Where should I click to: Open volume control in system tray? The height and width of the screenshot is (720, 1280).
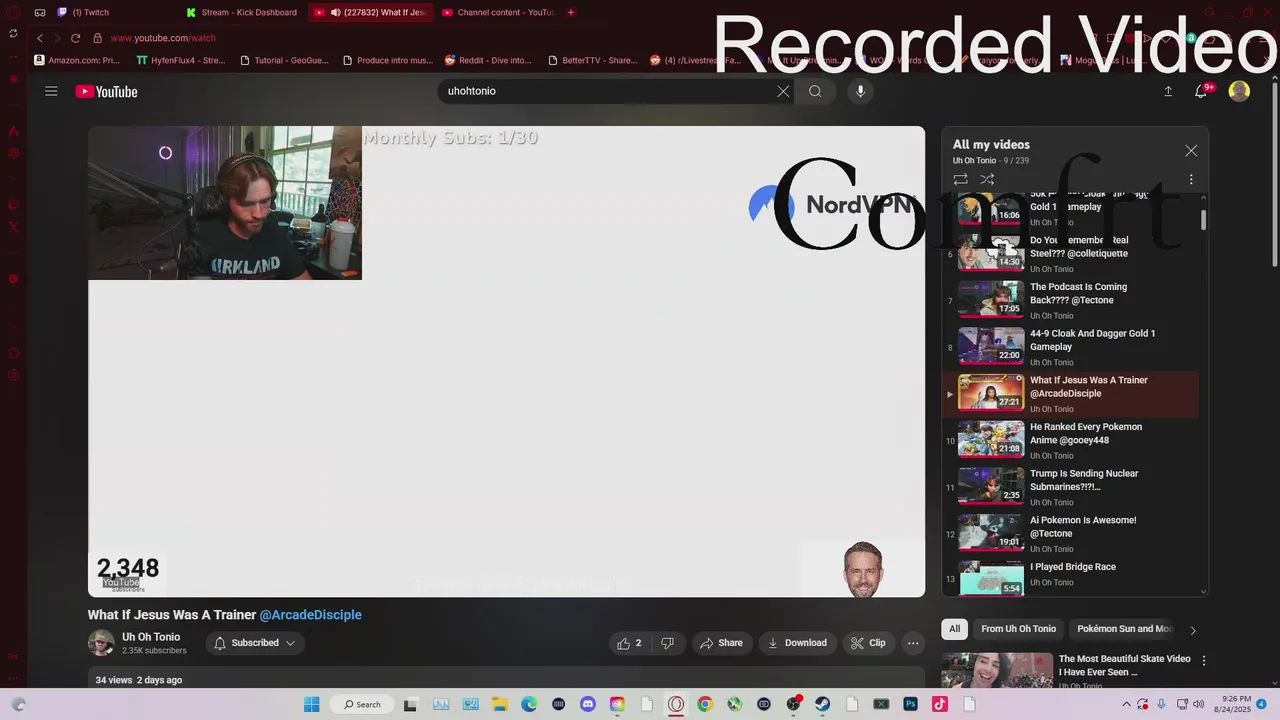point(1198,704)
